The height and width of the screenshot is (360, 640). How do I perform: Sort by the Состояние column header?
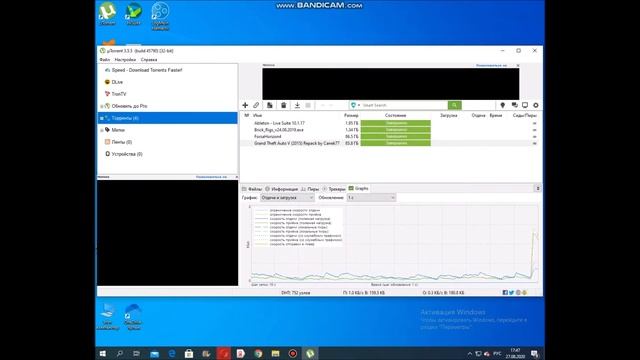tap(396, 116)
